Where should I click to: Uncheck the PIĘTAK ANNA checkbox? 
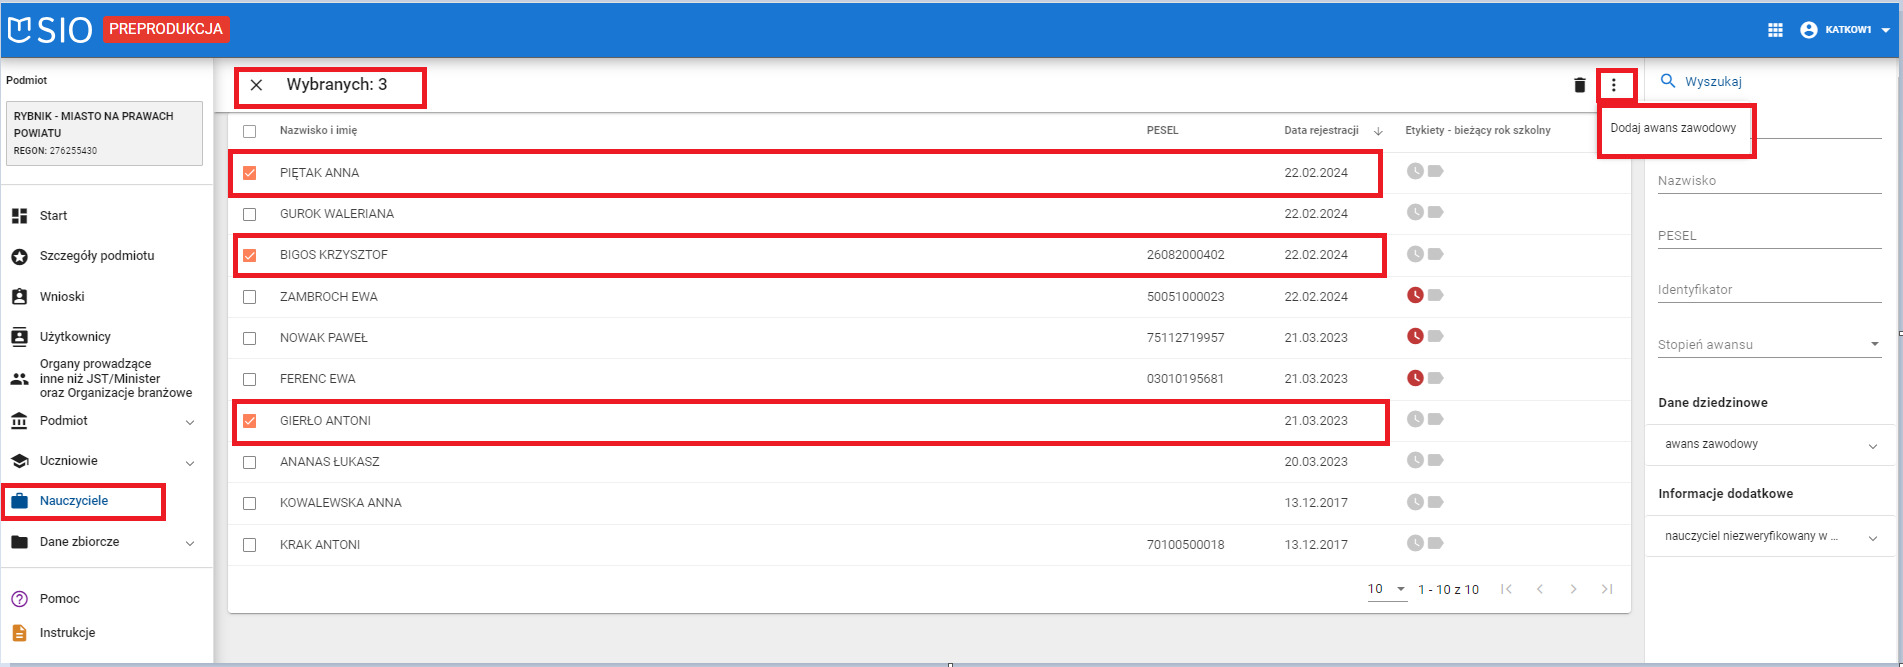coord(250,173)
